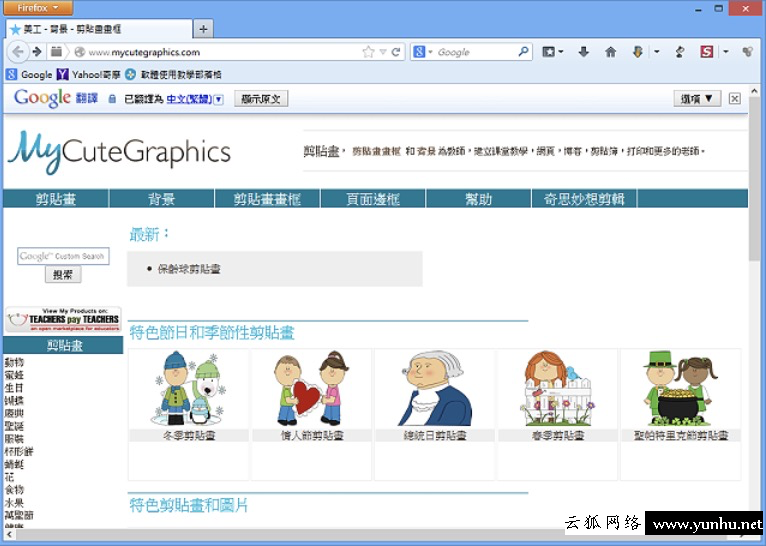Screen dimensions: 766x546
Task: Click the 杯形餅 sidebar category
Action: click(19, 451)
